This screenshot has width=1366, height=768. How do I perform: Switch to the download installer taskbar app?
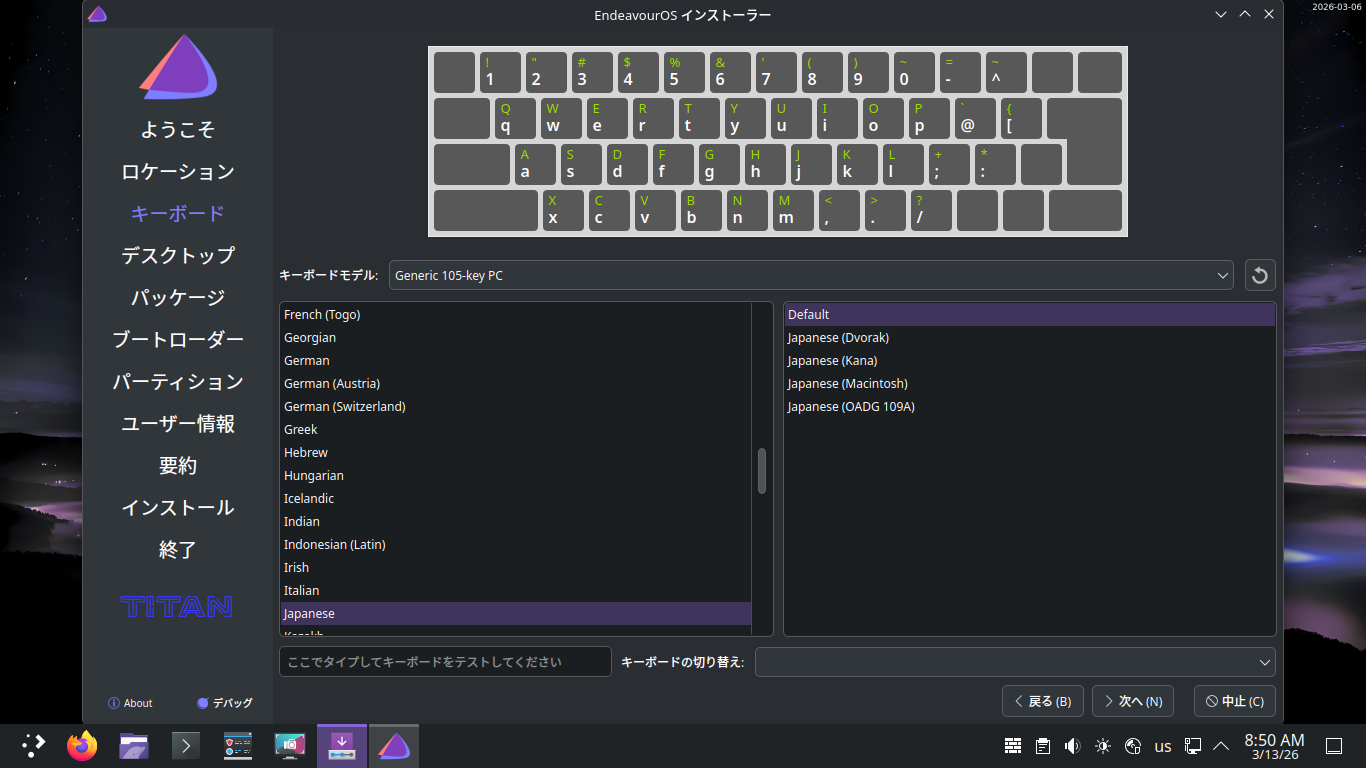[342, 746]
